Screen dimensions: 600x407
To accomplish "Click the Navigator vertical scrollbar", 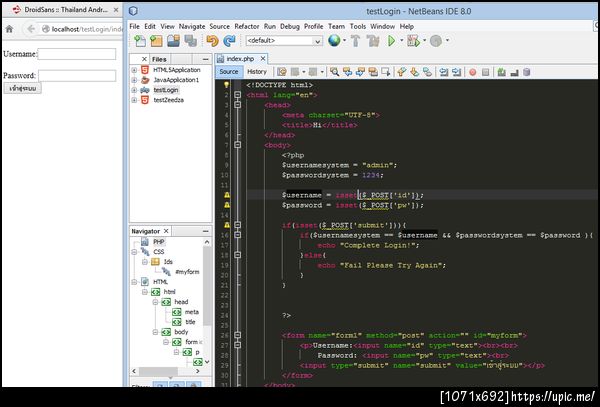I will (x=207, y=285).
